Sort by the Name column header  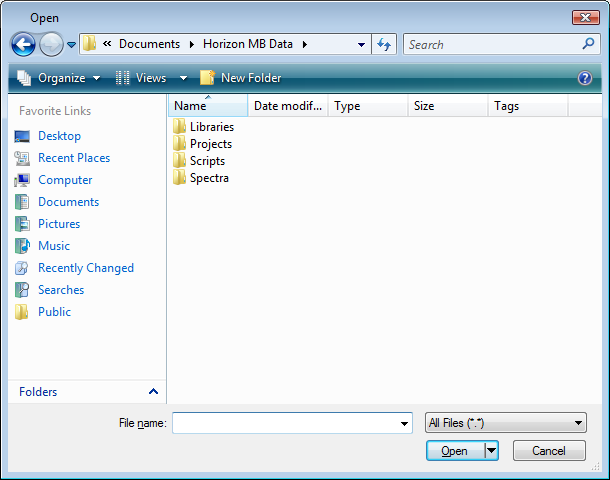206,106
